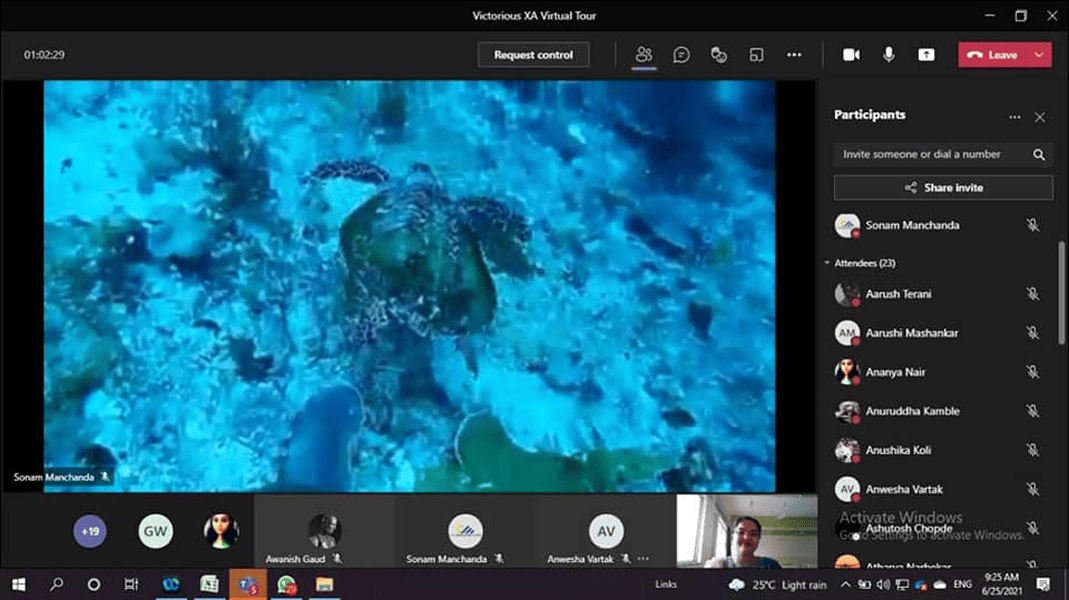Viewport: 1069px width, 600px height.
Task: Click the muted mic icon beside Anuruddha Kamble
Action: pyautogui.click(x=1033, y=411)
